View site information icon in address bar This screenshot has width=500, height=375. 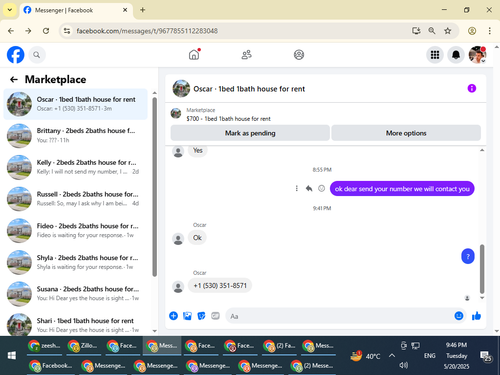pyautogui.click(x=67, y=31)
